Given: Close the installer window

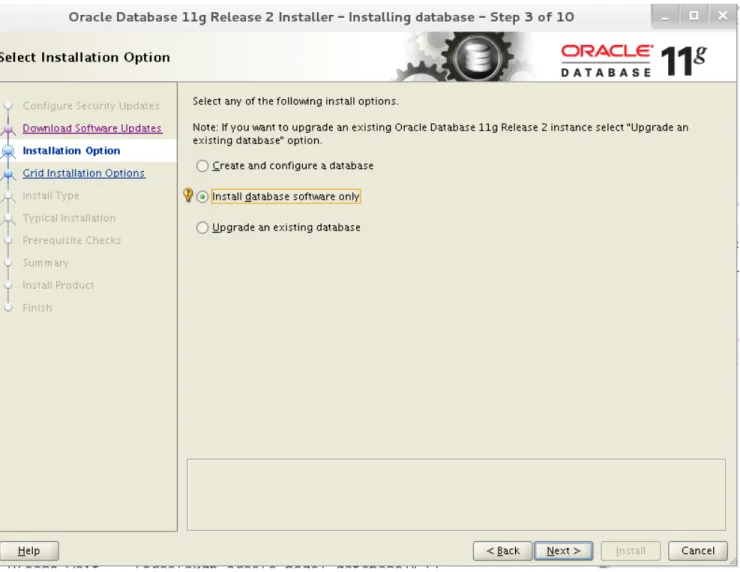Looking at the screenshot, I should pos(722,16).
